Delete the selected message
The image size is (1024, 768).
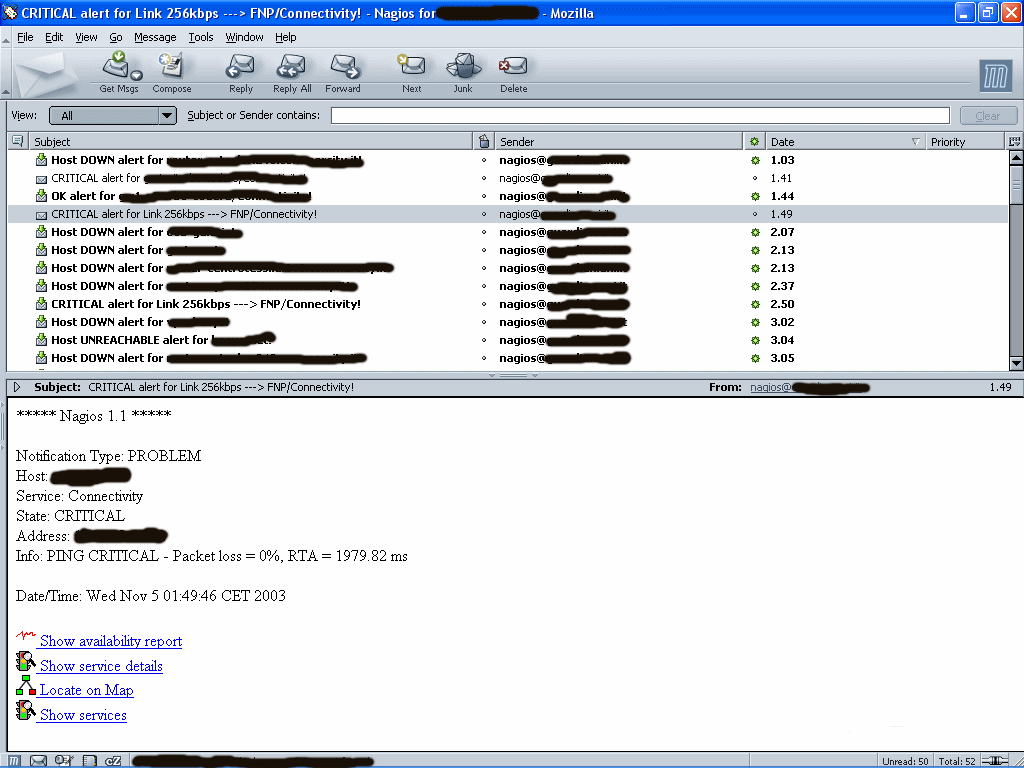tap(513, 66)
